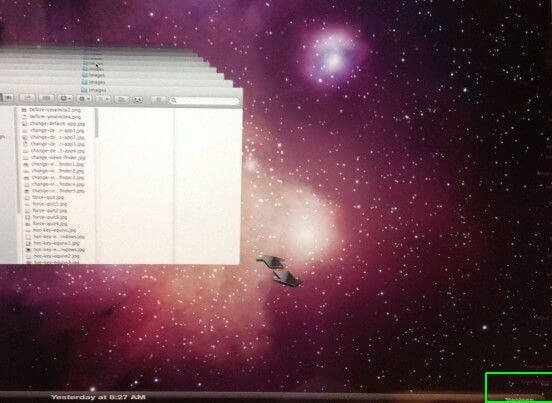Click force-quit1.jpg file icon
The width and height of the screenshot is (552, 403).
pyautogui.click(x=28, y=204)
